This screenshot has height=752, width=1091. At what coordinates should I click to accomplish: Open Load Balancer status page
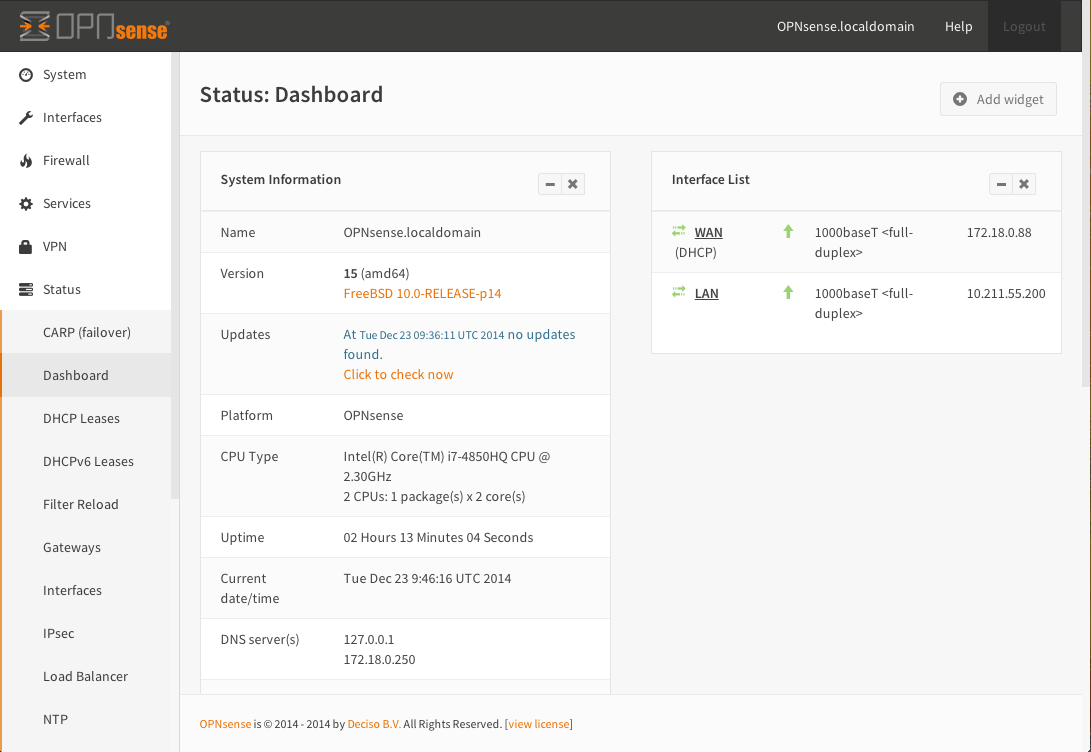[86, 677]
